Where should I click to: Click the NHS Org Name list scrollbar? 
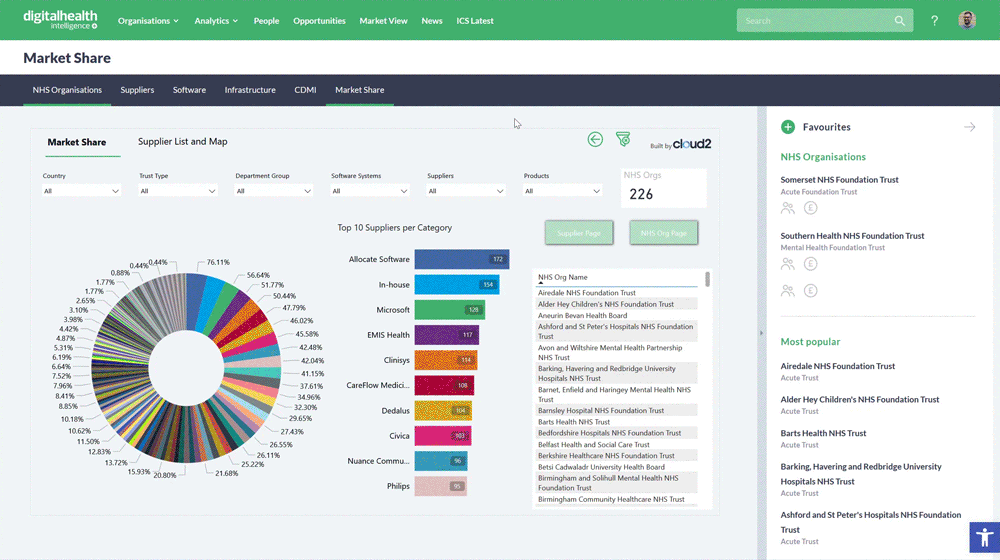coord(708,280)
